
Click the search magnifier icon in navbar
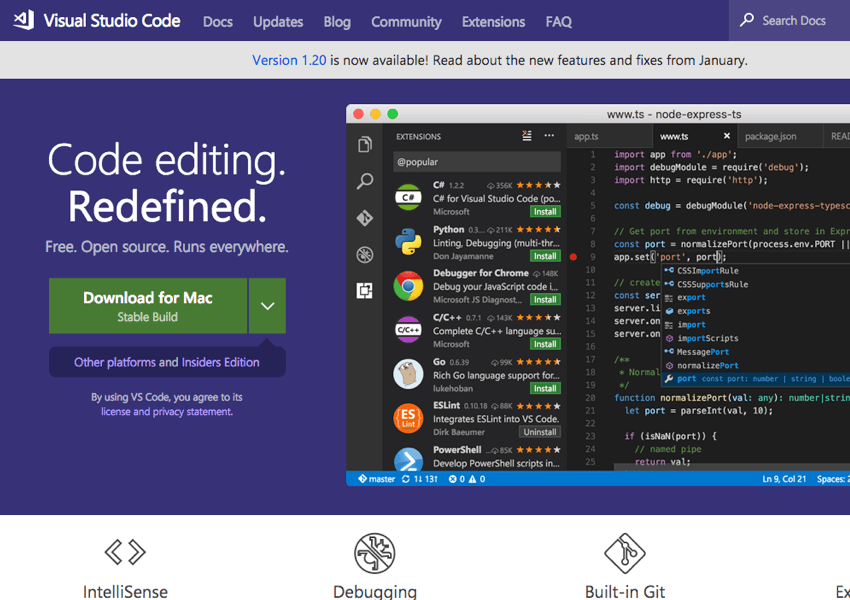tap(747, 20)
